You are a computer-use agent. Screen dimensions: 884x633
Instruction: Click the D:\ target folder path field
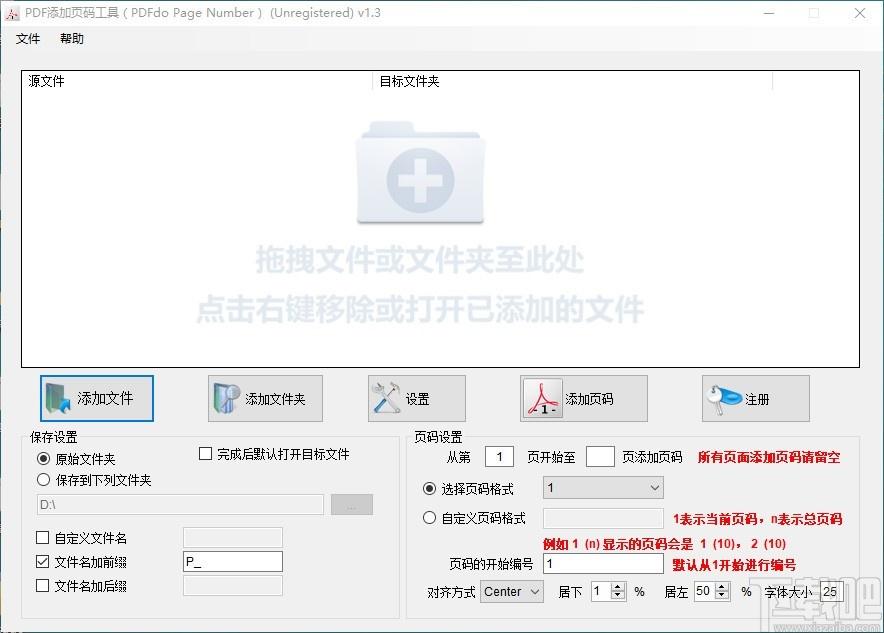pyautogui.click(x=180, y=504)
